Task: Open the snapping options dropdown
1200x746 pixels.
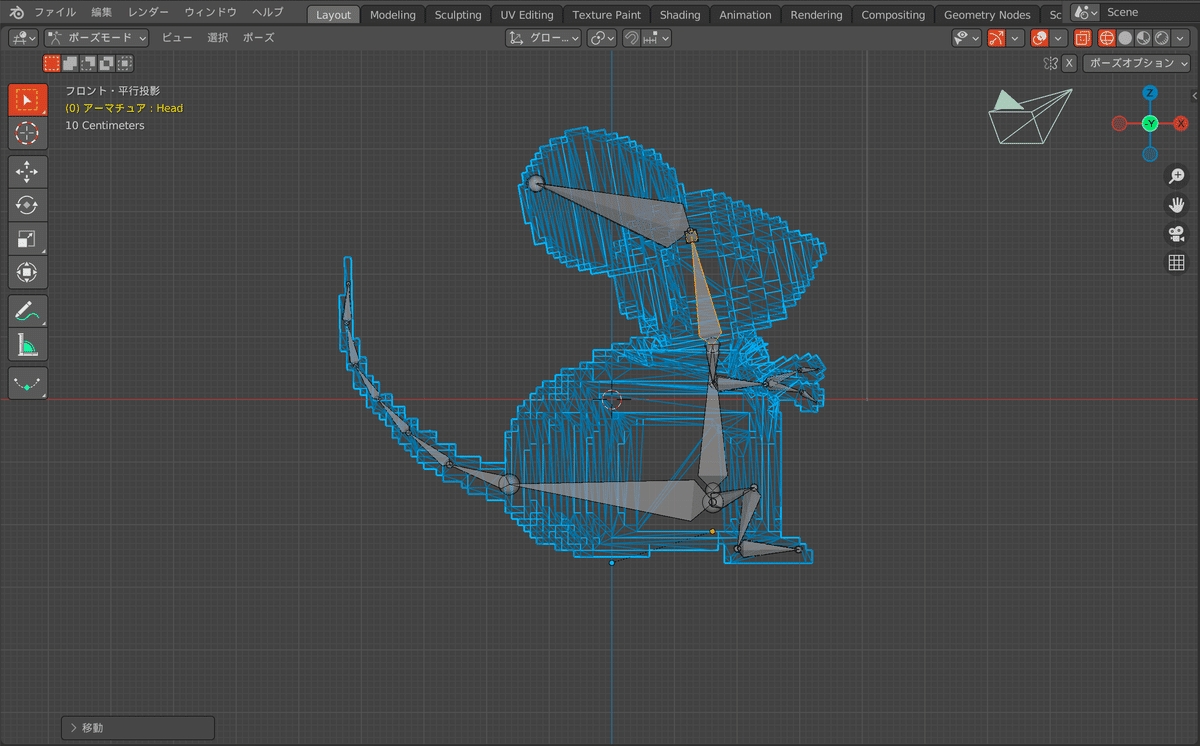Action: click(x=657, y=38)
